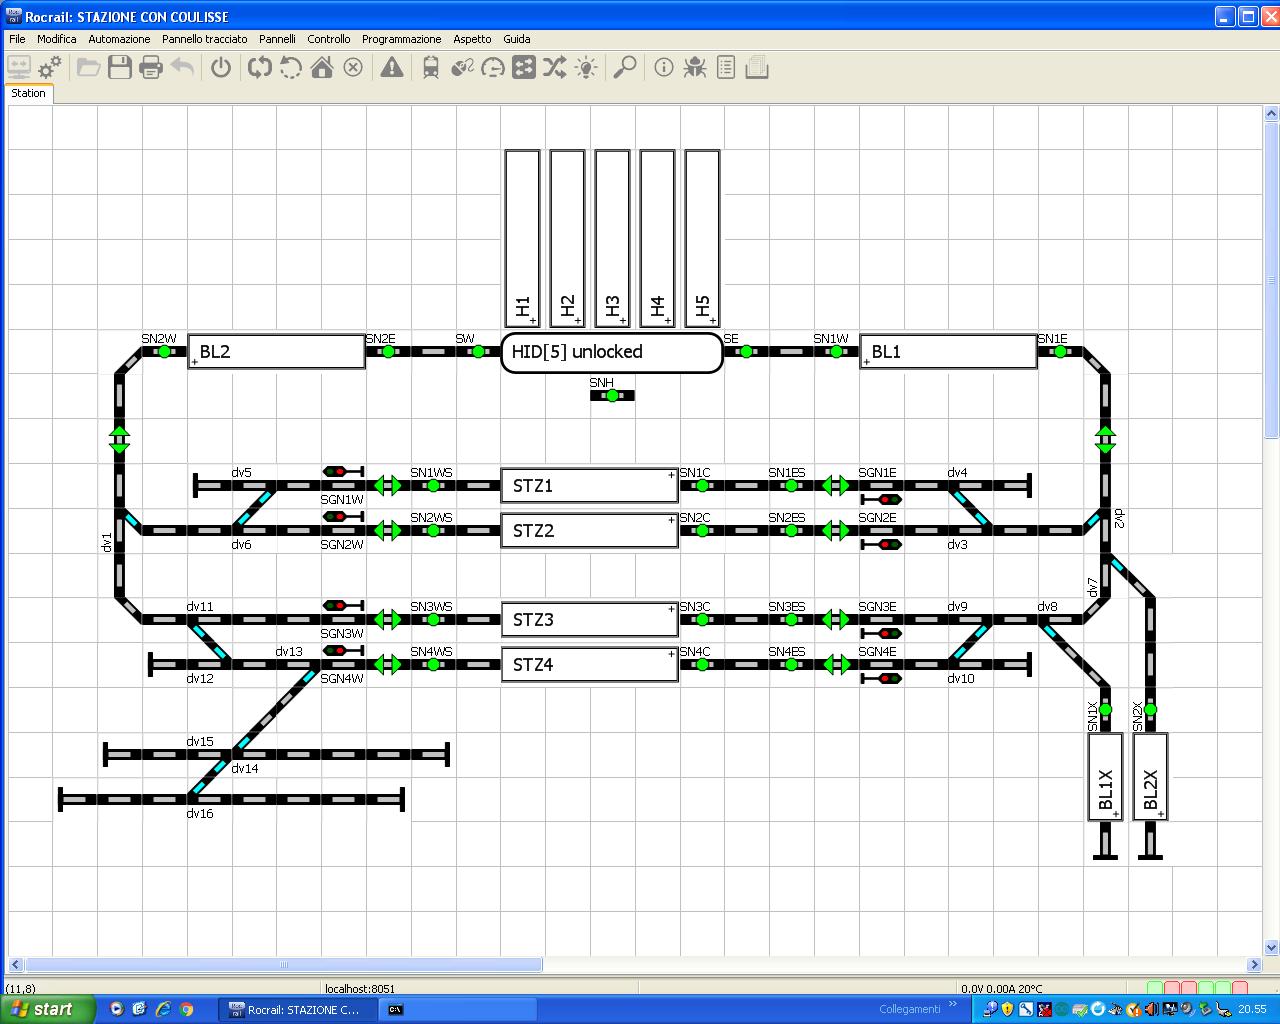1280x1024 pixels.
Task: Click the connect-to-server toolbar icon
Action: (19, 67)
